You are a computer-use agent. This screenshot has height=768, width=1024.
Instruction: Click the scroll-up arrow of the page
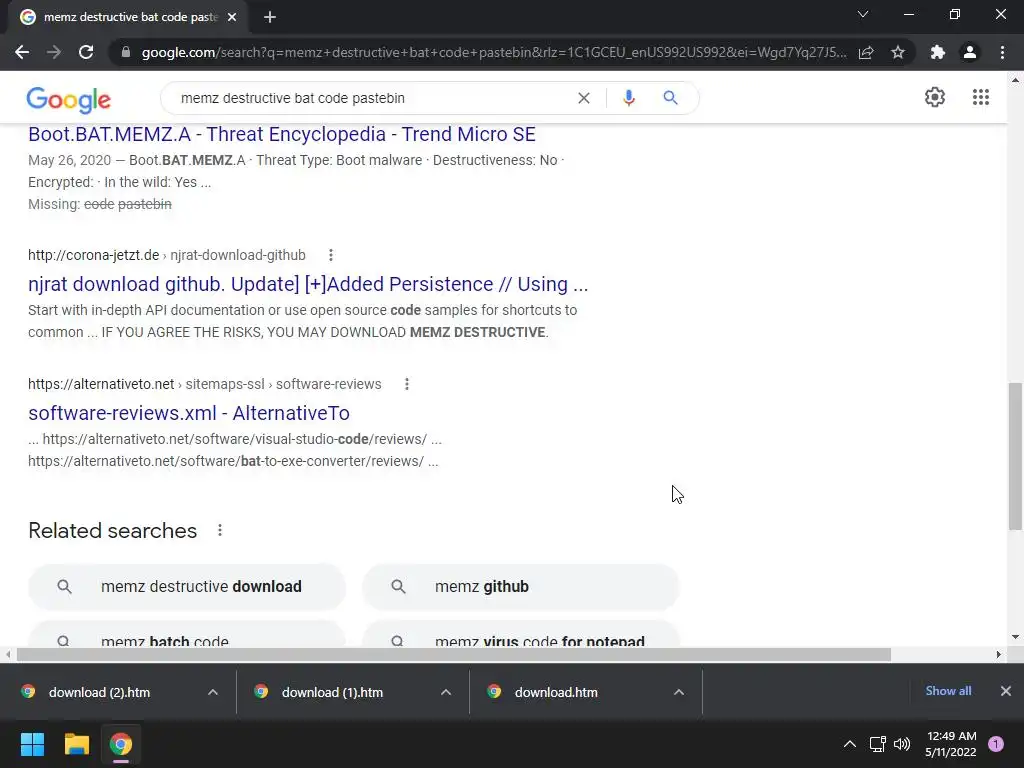(x=1015, y=81)
